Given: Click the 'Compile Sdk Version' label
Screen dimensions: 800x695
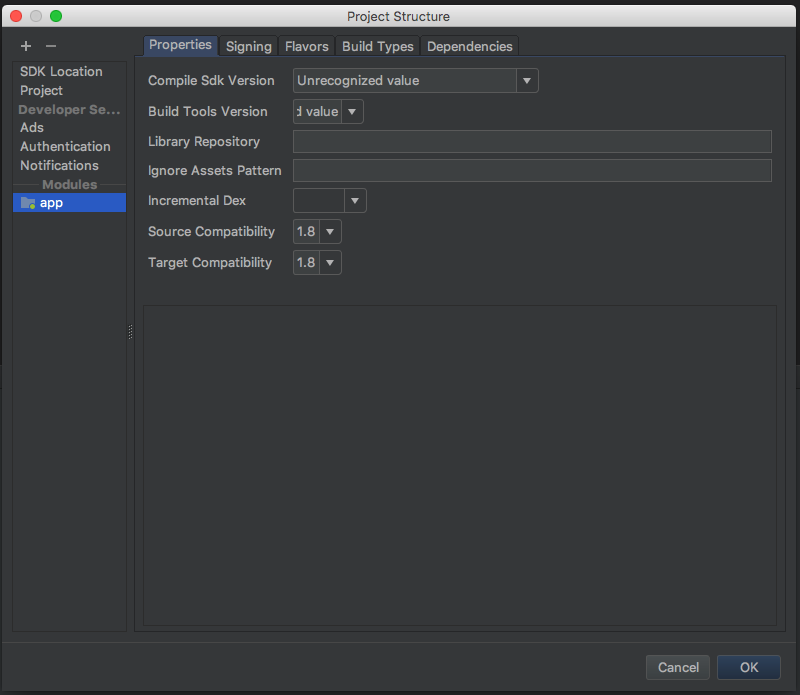Looking at the screenshot, I should point(211,81).
